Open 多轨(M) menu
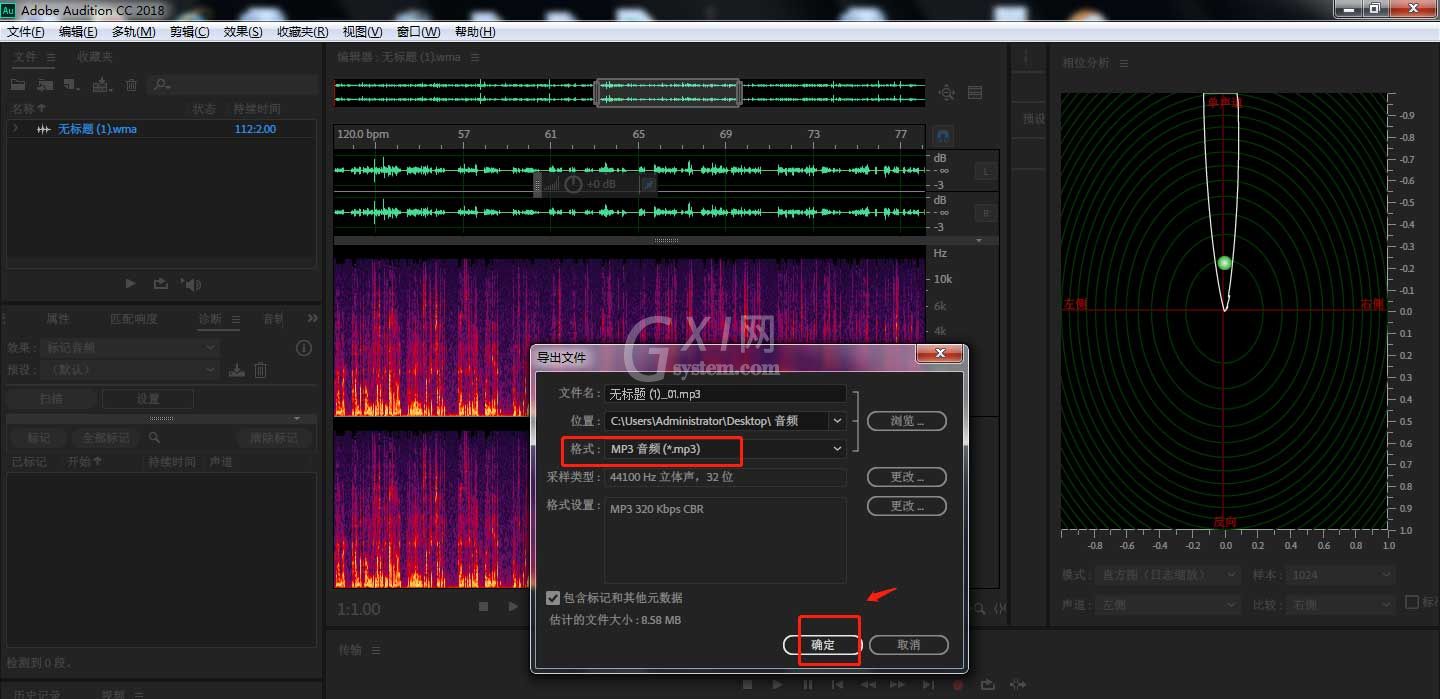Screen dimensions: 1440x699 coord(133,32)
